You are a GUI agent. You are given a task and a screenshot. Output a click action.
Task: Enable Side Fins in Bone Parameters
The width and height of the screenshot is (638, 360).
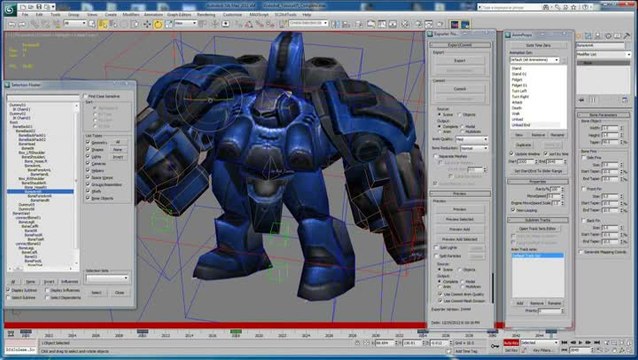584,158
